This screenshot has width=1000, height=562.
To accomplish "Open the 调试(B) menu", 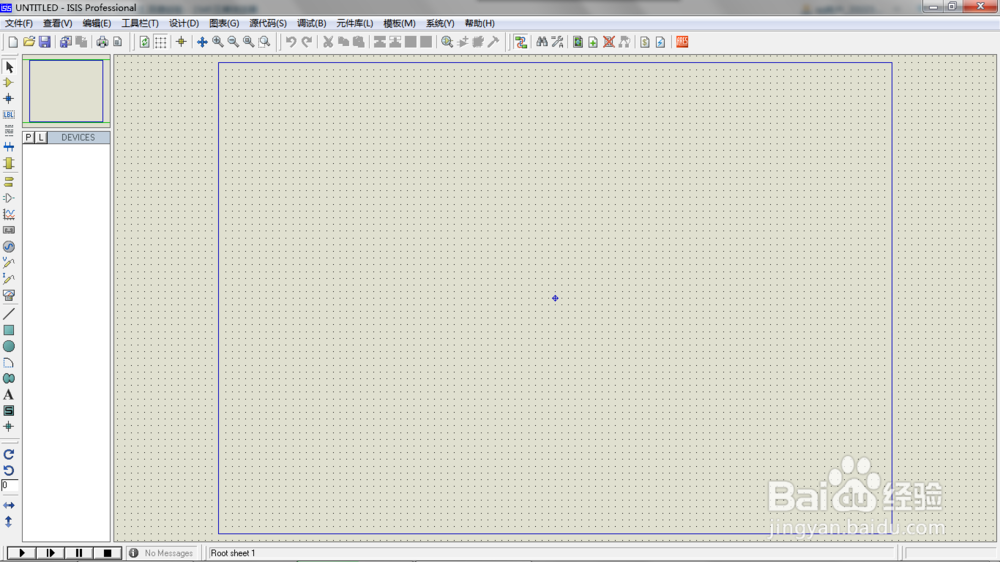I will pyautogui.click(x=311, y=23).
